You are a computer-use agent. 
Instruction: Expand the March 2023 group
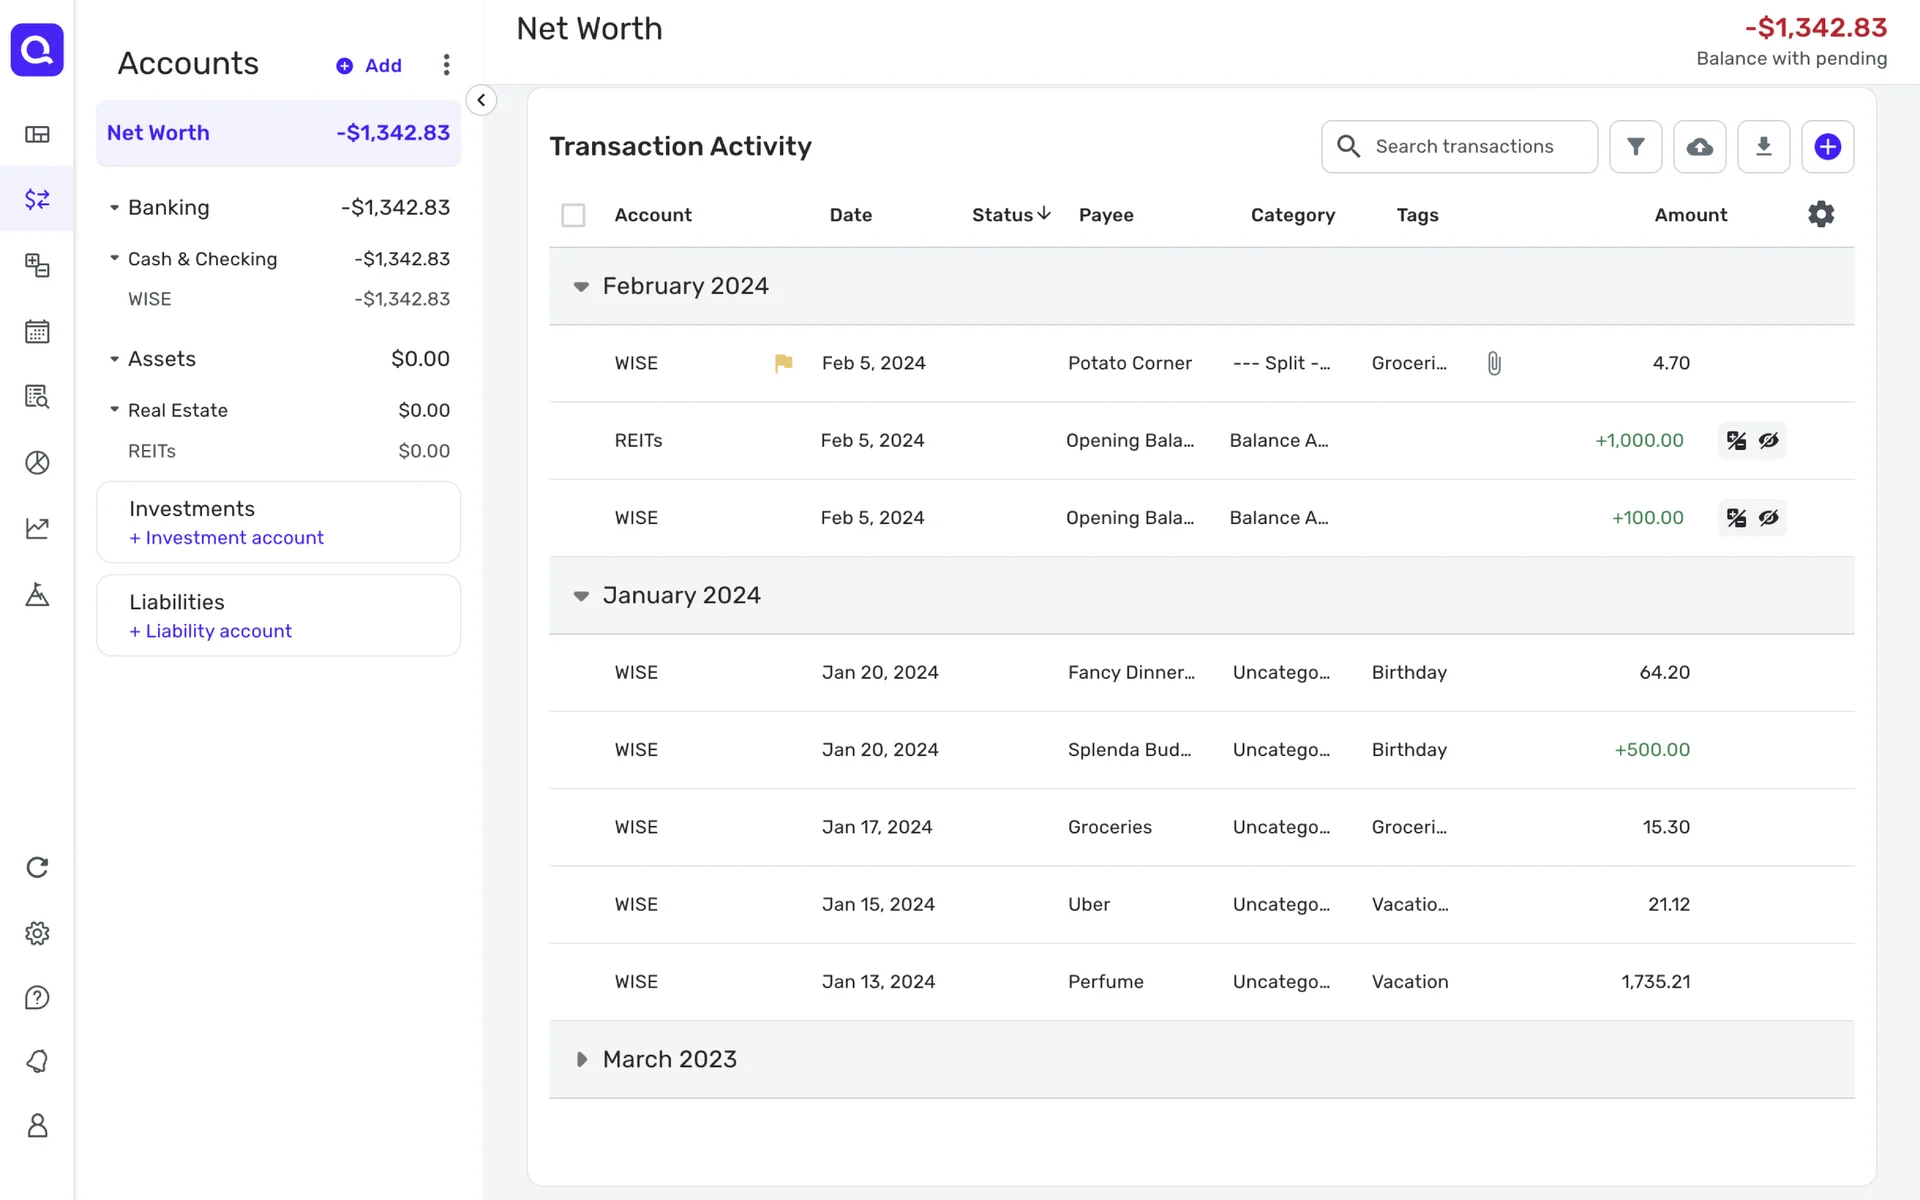[581, 1059]
